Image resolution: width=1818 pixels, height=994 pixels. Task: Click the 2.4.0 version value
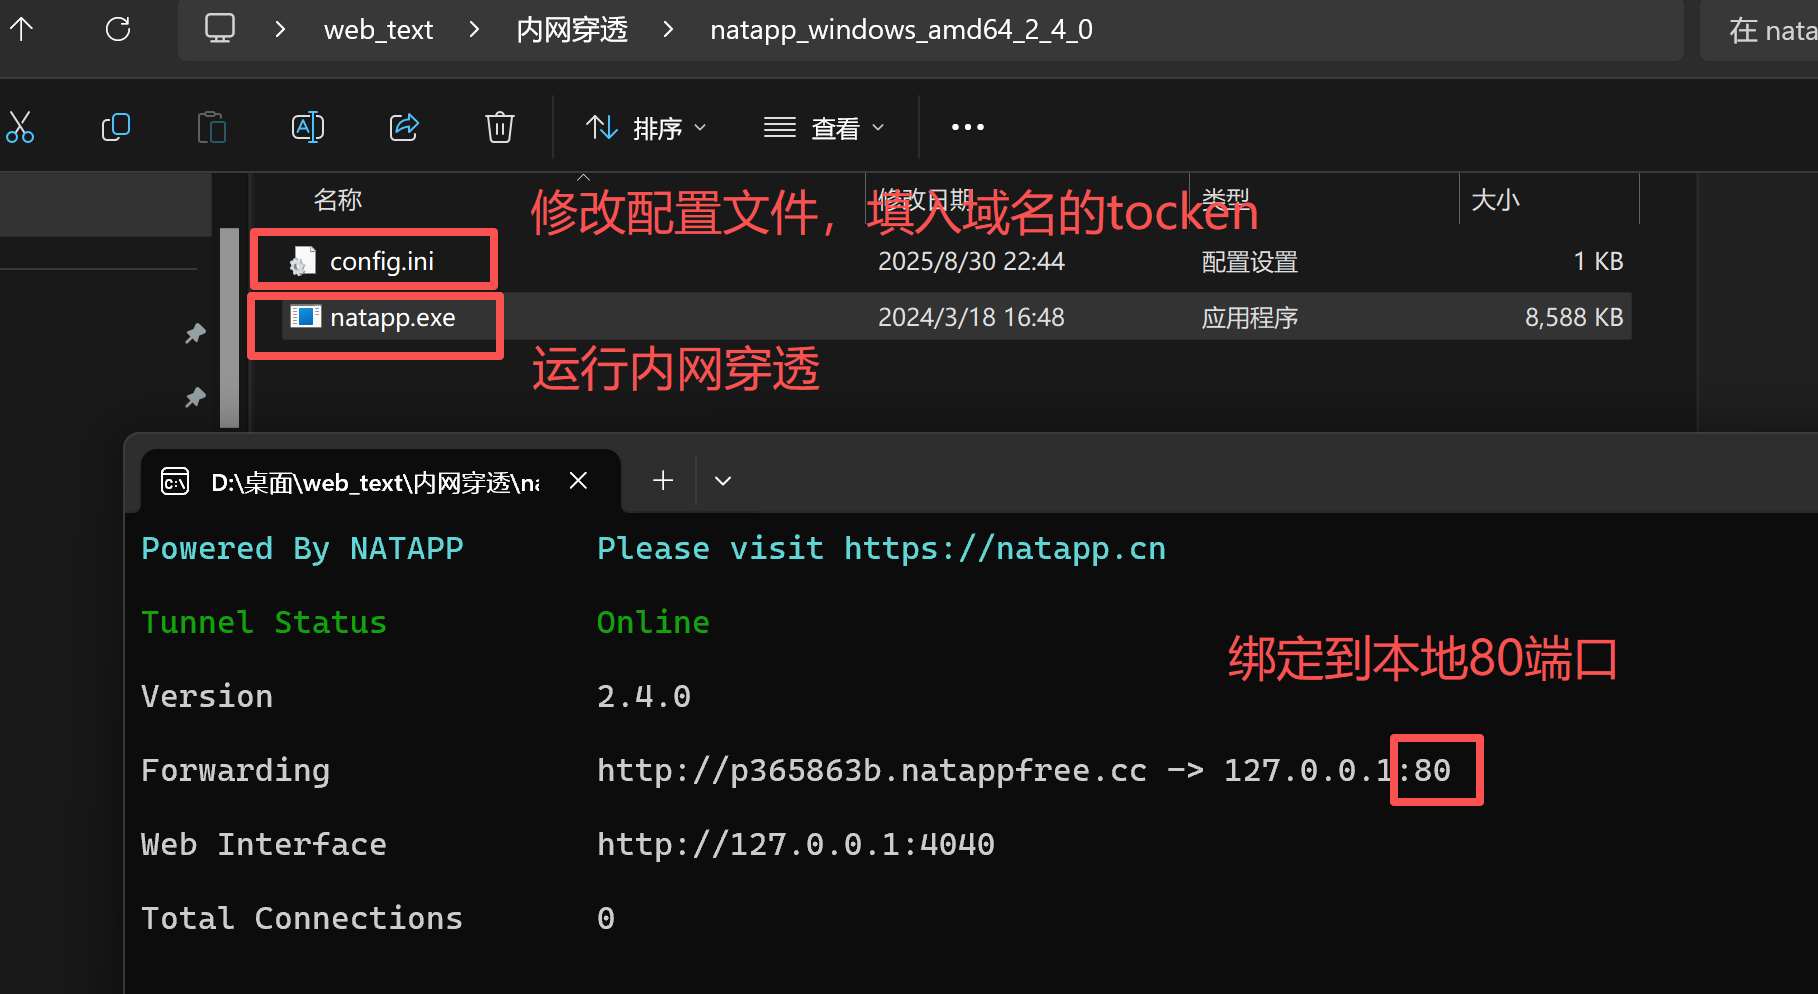click(644, 697)
